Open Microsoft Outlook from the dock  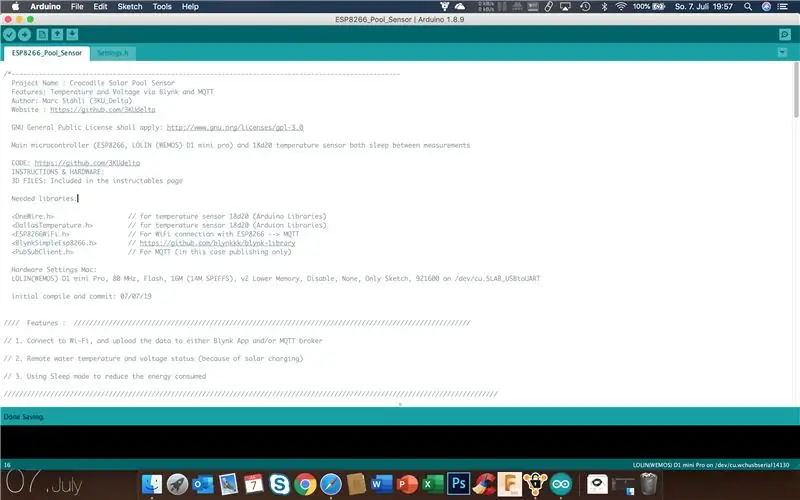pos(203,484)
